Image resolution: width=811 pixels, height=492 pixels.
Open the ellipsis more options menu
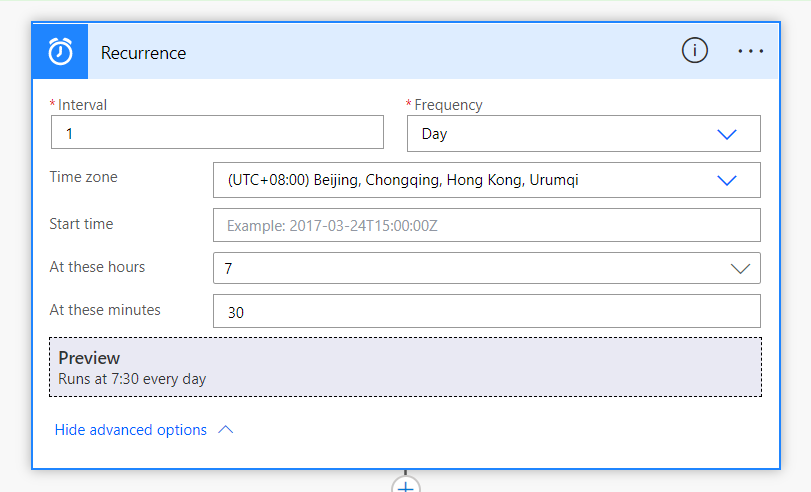pyautogui.click(x=750, y=51)
